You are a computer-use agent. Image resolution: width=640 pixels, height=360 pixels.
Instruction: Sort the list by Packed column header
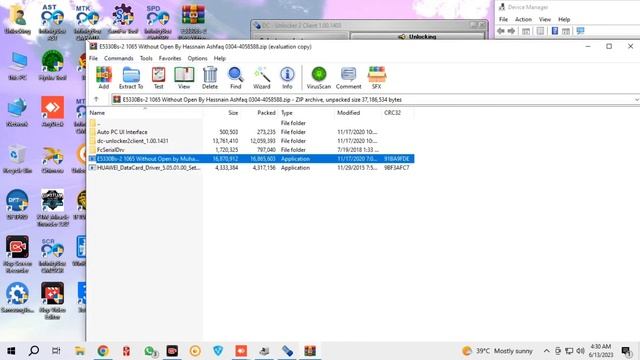point(267,113)
